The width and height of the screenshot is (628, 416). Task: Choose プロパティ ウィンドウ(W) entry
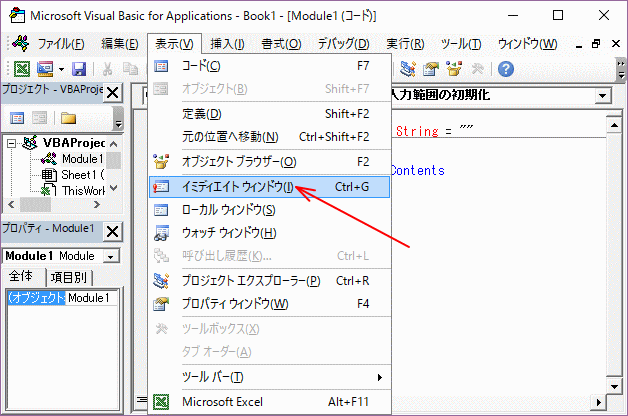click(x=269, y=304)
